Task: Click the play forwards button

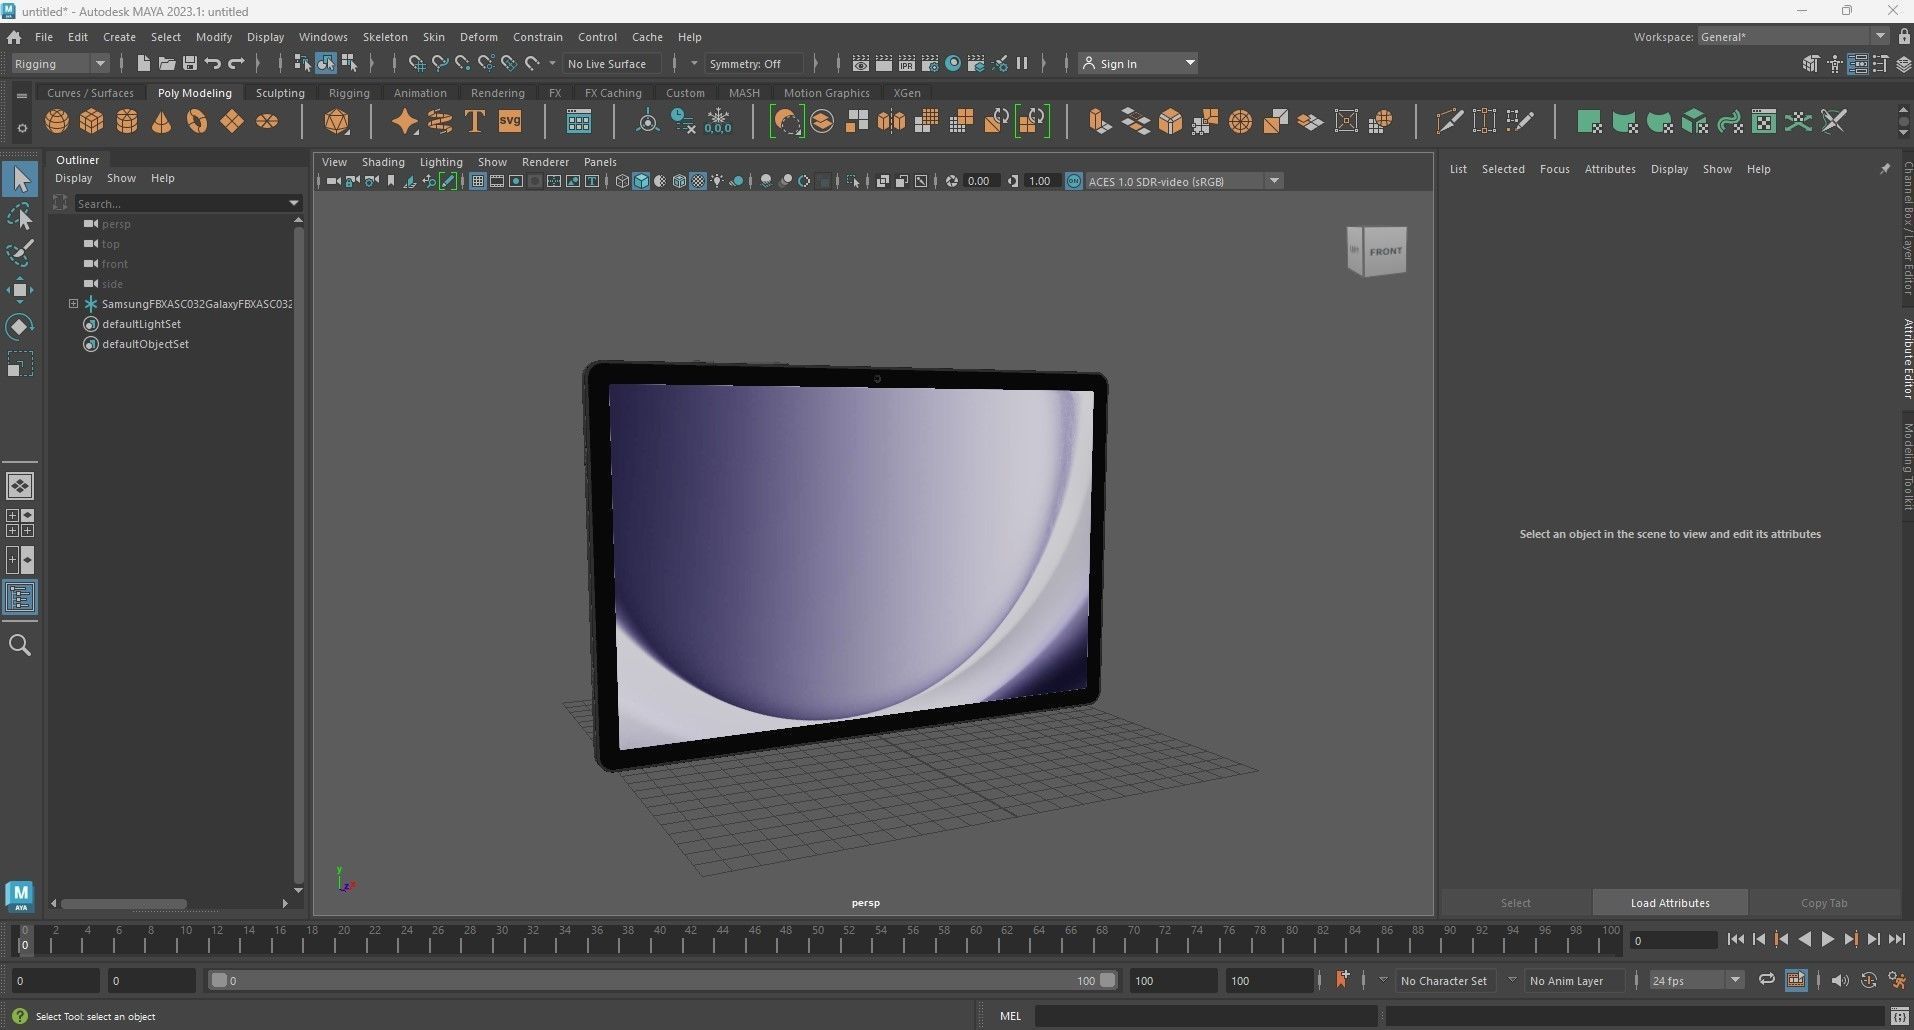Action: 1827,939
